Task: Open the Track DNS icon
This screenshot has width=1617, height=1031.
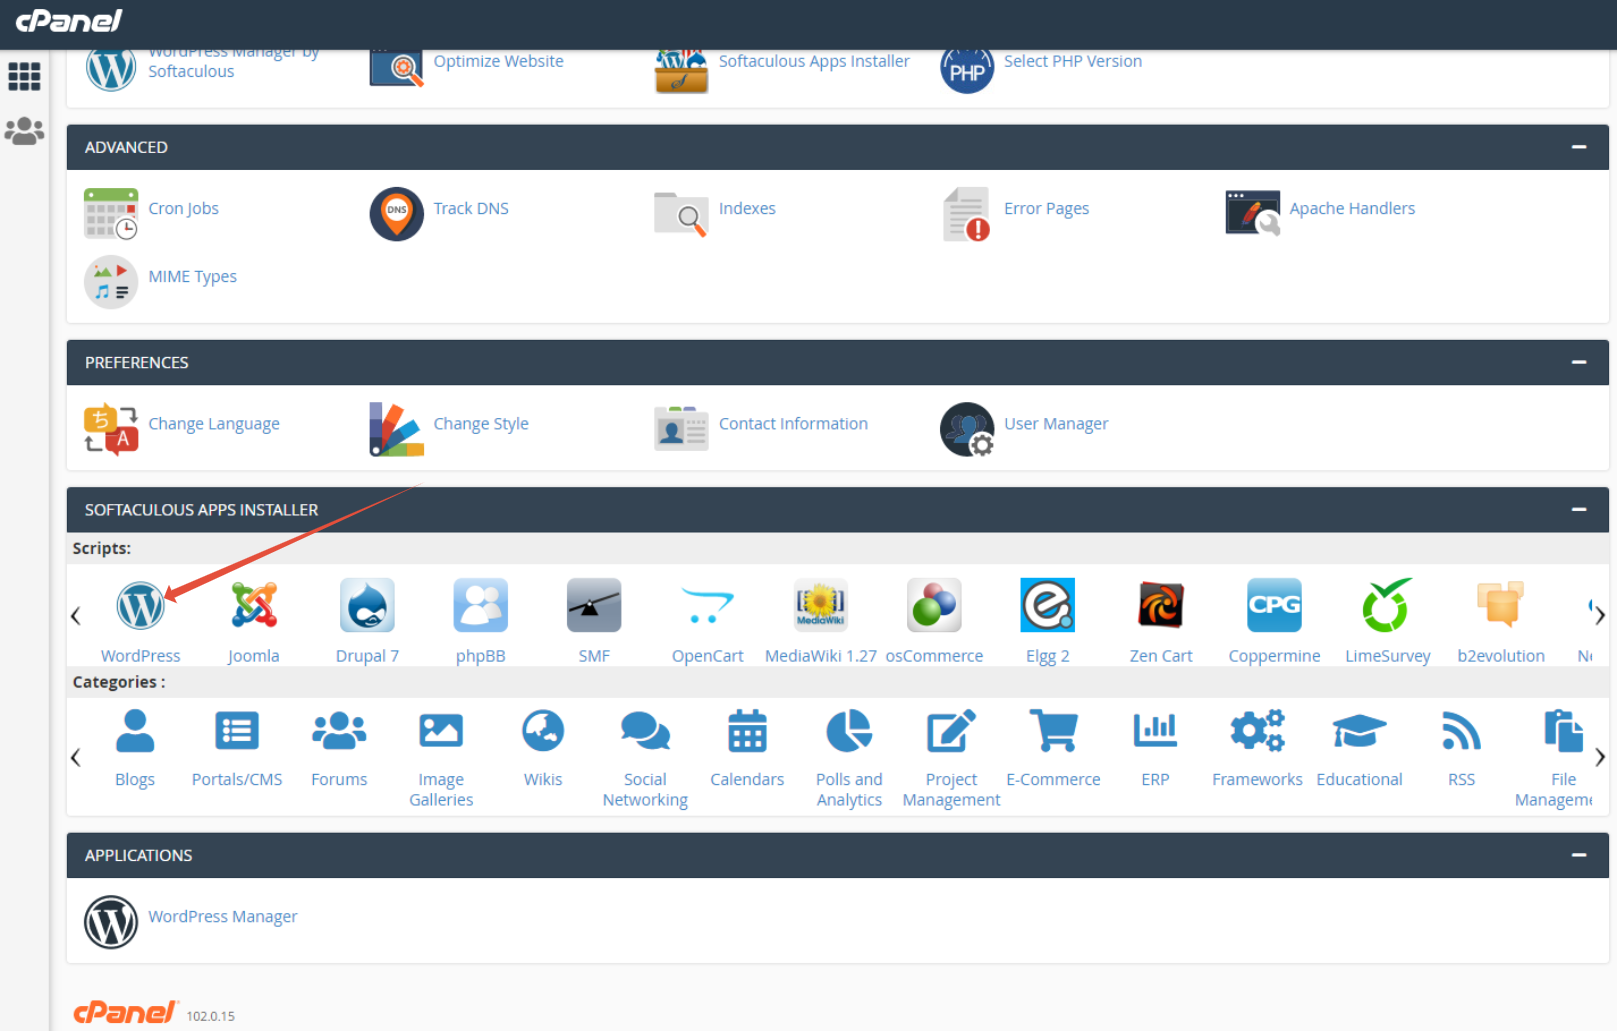Action: 397,214
